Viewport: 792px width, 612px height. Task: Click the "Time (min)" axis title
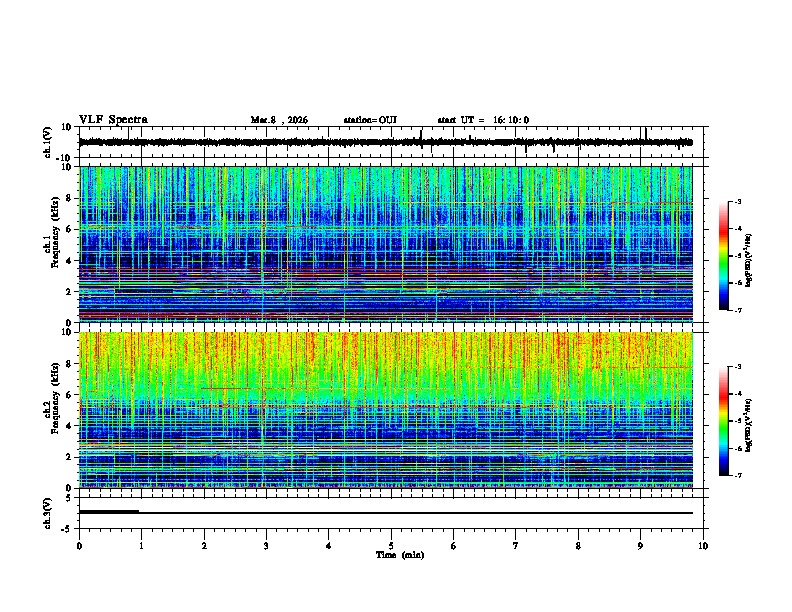coord(400,555)
